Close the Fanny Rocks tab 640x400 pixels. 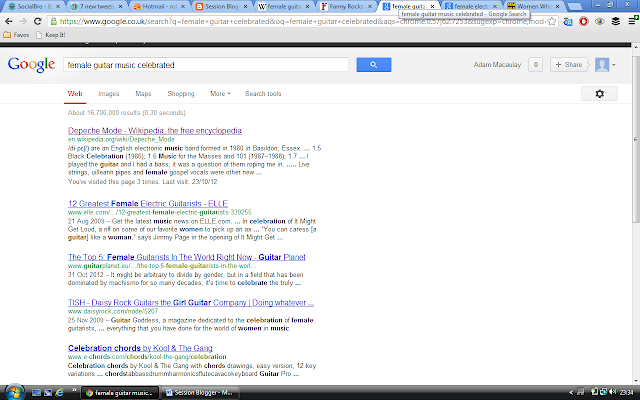coord(370,7)
